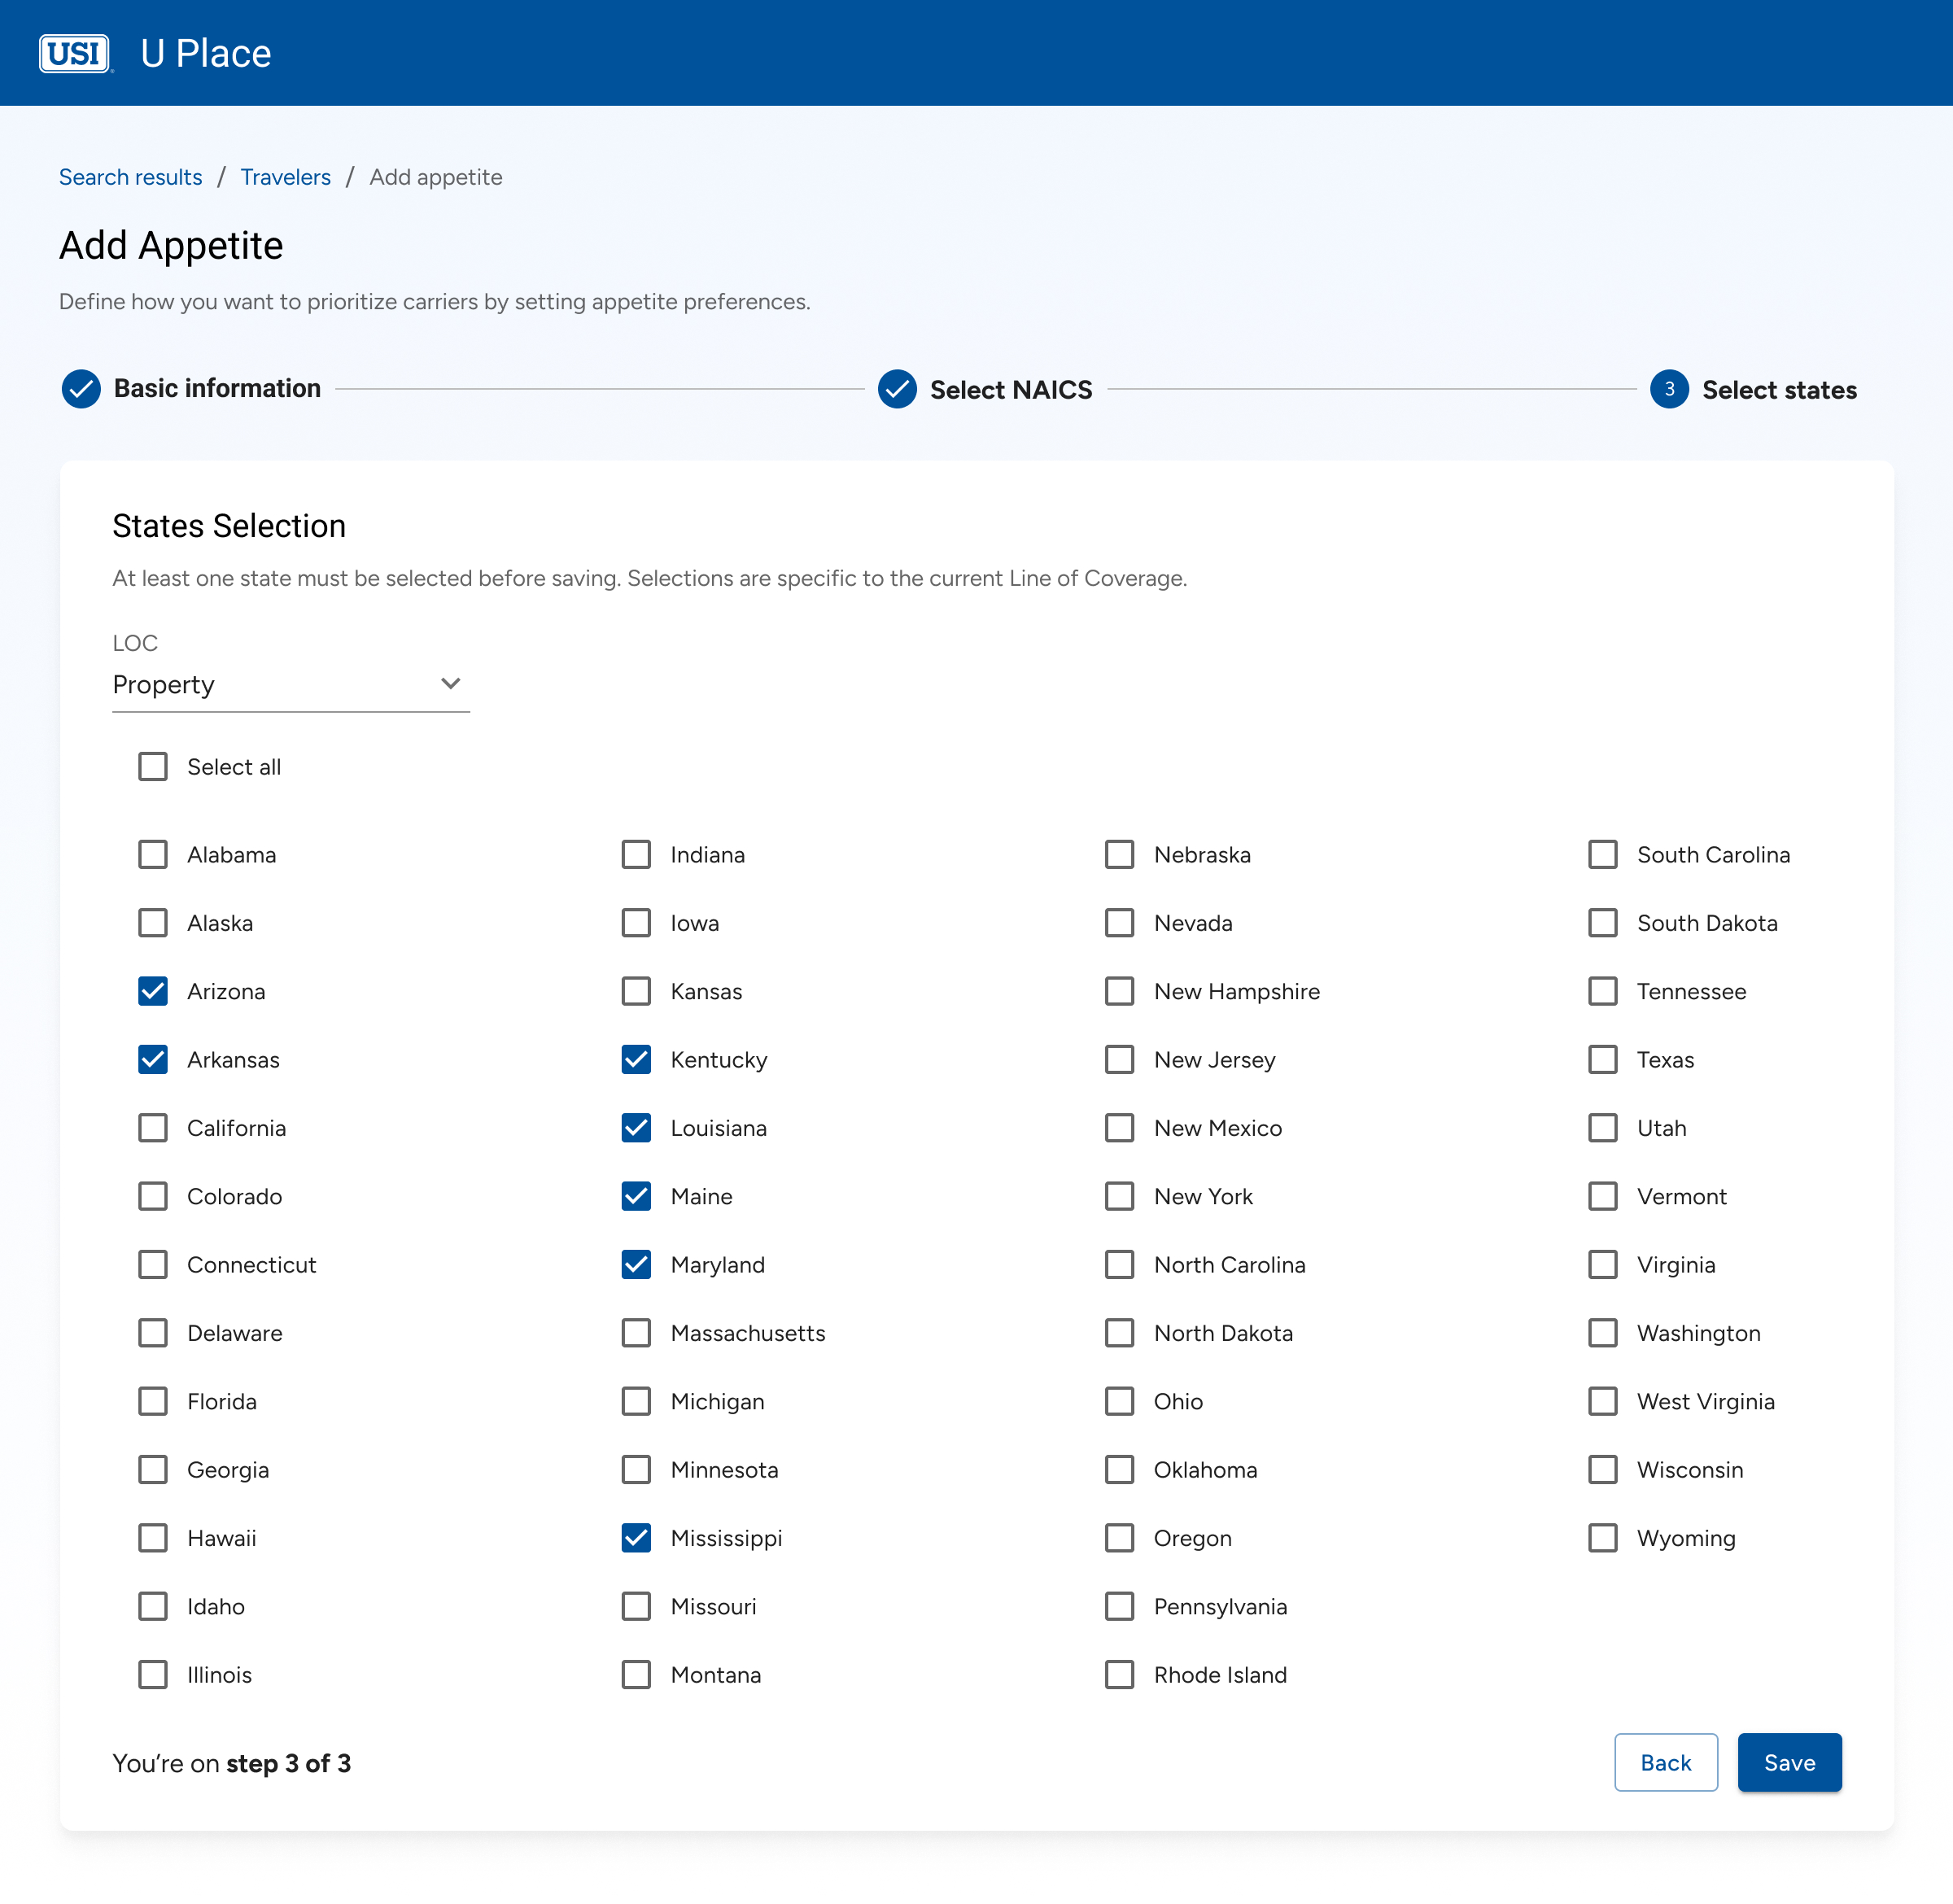Uncheck the Arkansas checkbox

[x=153, y=1060]
